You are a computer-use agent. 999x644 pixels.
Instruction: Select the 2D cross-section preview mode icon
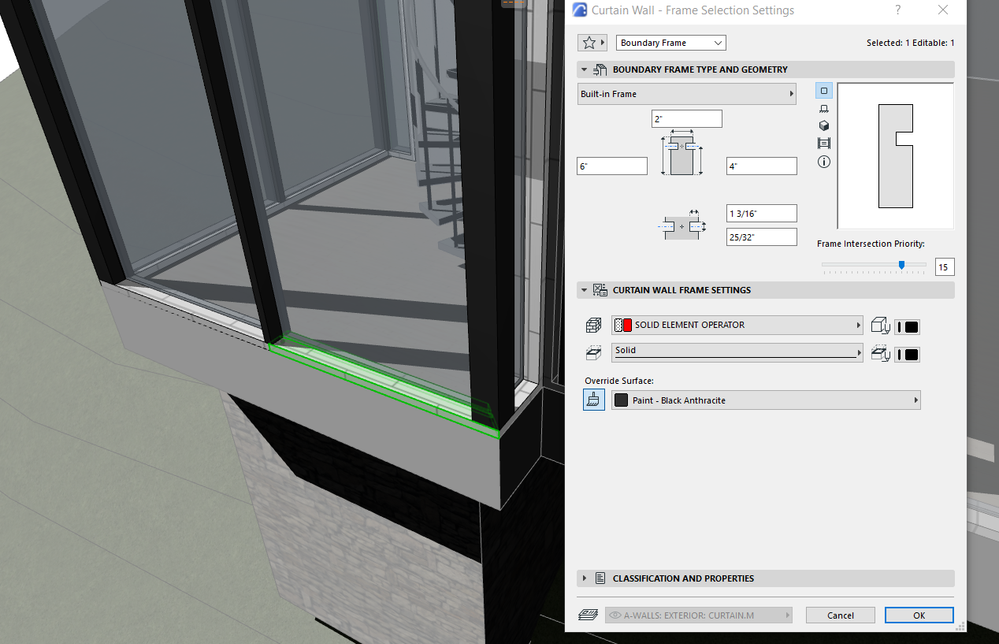823,90
